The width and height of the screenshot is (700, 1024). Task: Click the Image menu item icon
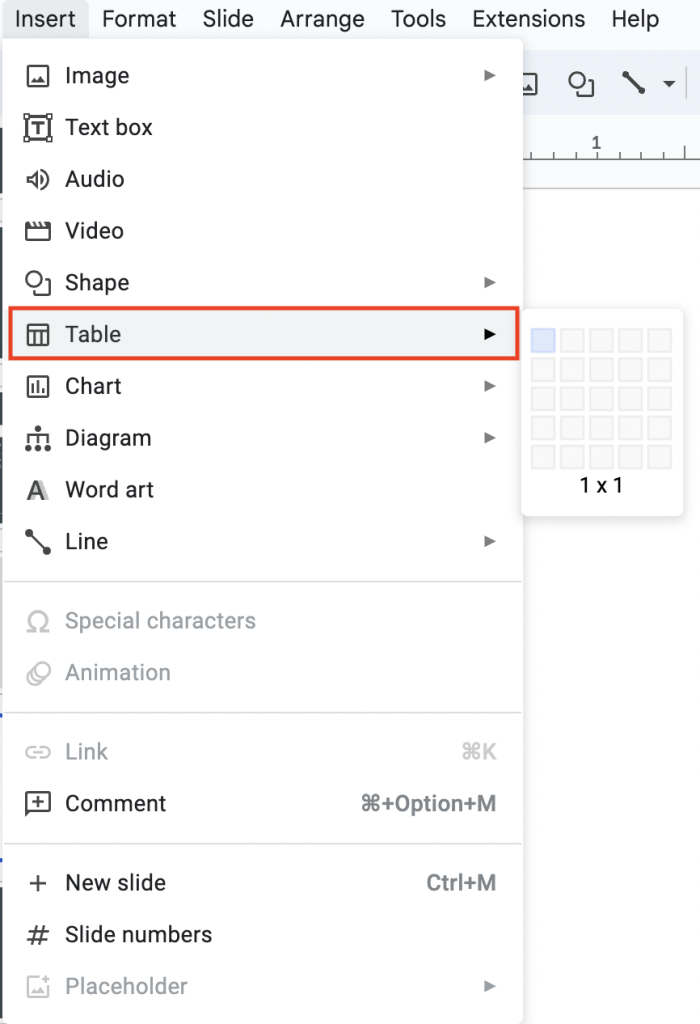[x=37, y=75]
